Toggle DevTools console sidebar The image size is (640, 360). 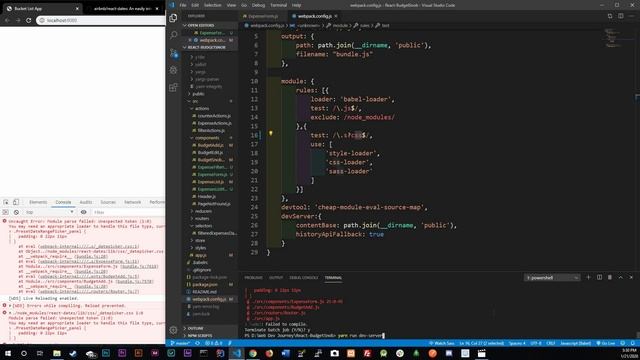(x=5, y=212)
